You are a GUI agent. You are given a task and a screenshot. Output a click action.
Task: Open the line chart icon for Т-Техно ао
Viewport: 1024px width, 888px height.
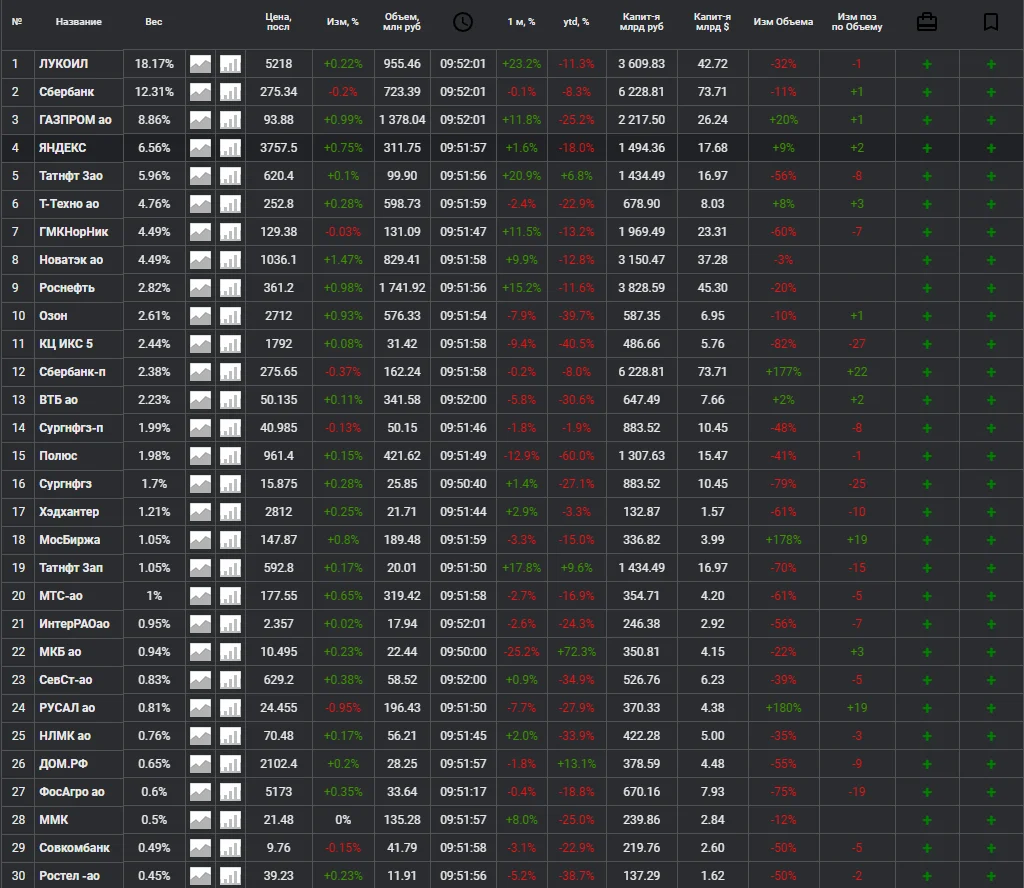(x=200, y=204)
